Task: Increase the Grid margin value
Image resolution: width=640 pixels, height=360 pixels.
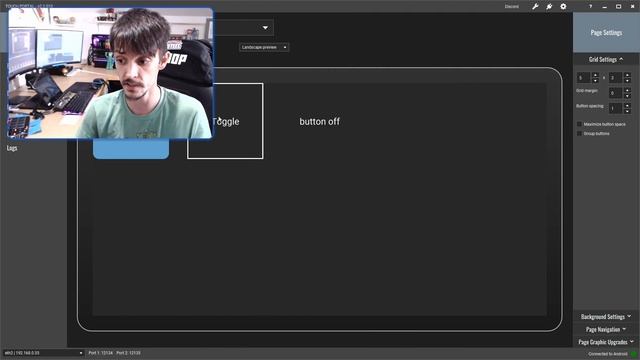Action: pyautogui.click(x=627, y=90)
